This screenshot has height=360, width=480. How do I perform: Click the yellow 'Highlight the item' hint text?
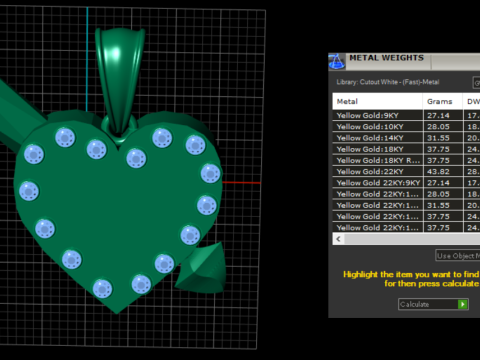point(411,279)
